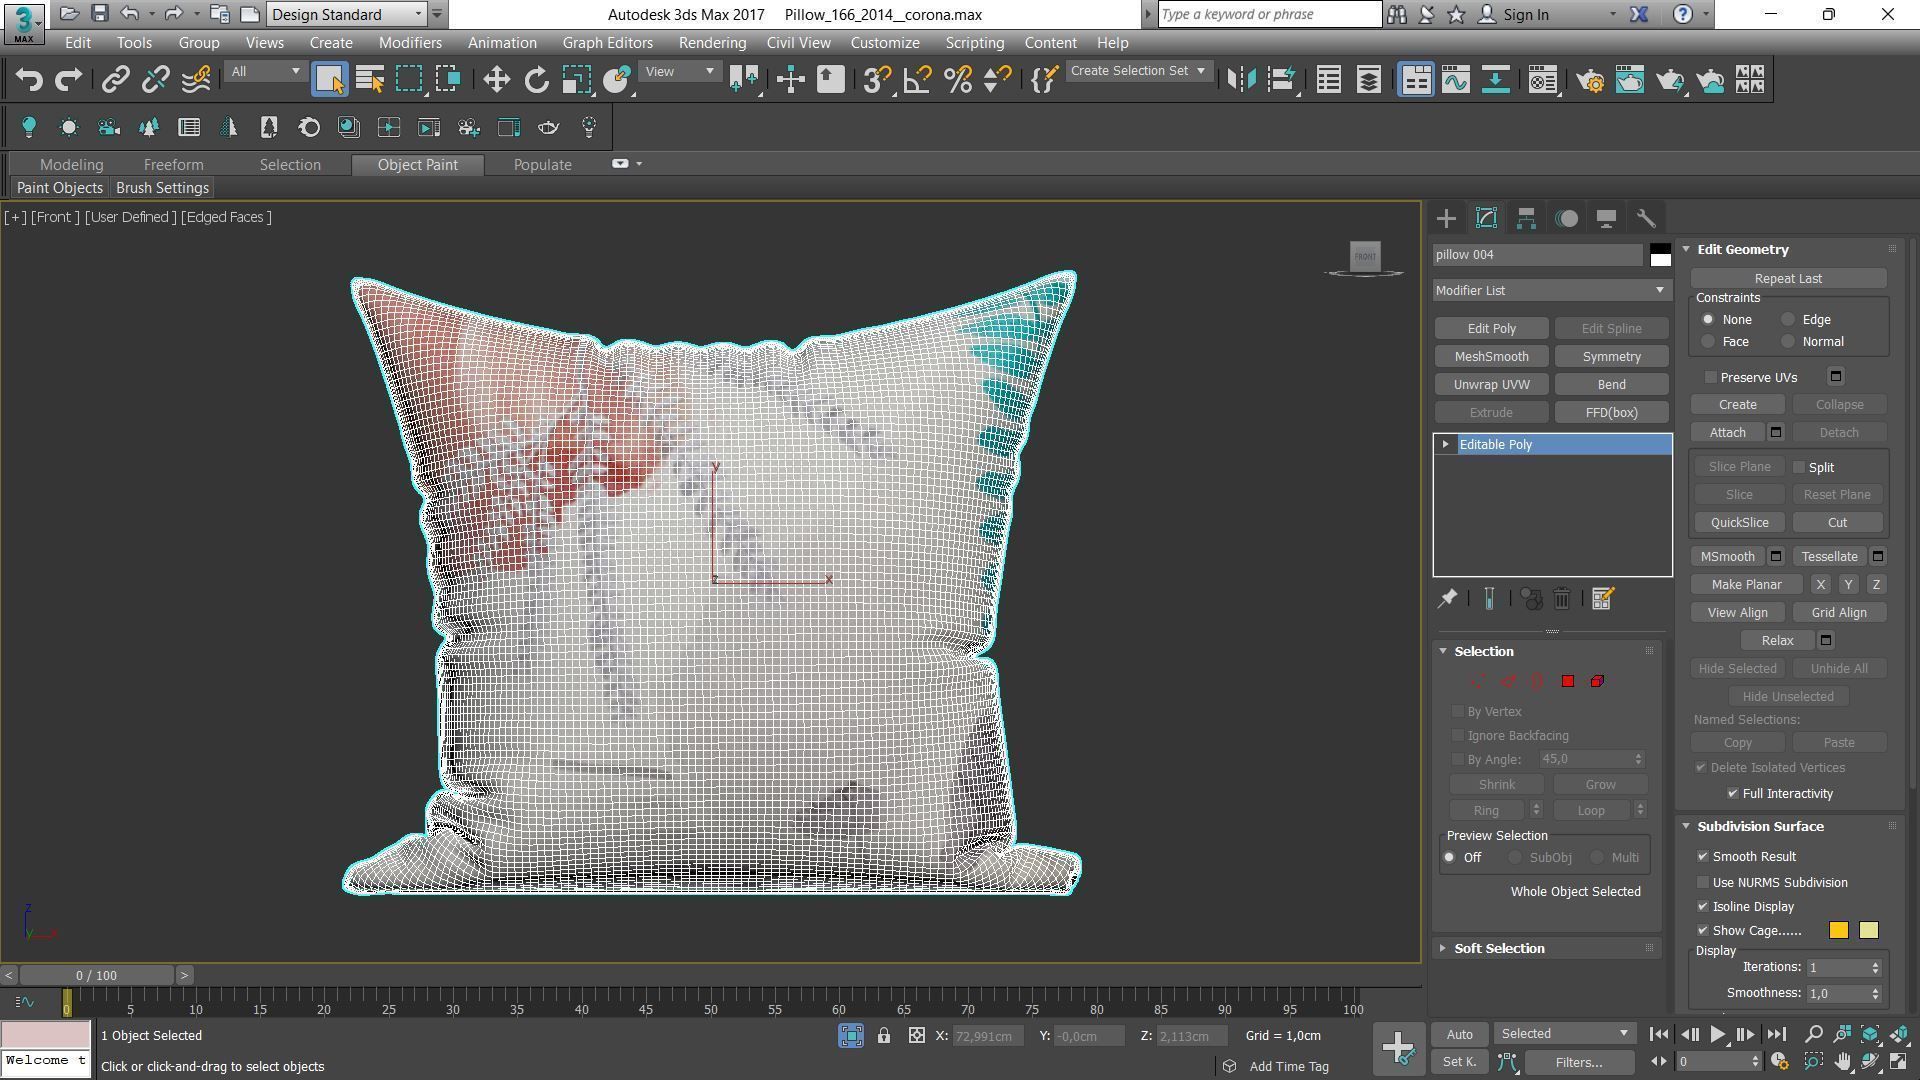Select the None constraint radio button

pyautogui.click(x=1708, y=320)
